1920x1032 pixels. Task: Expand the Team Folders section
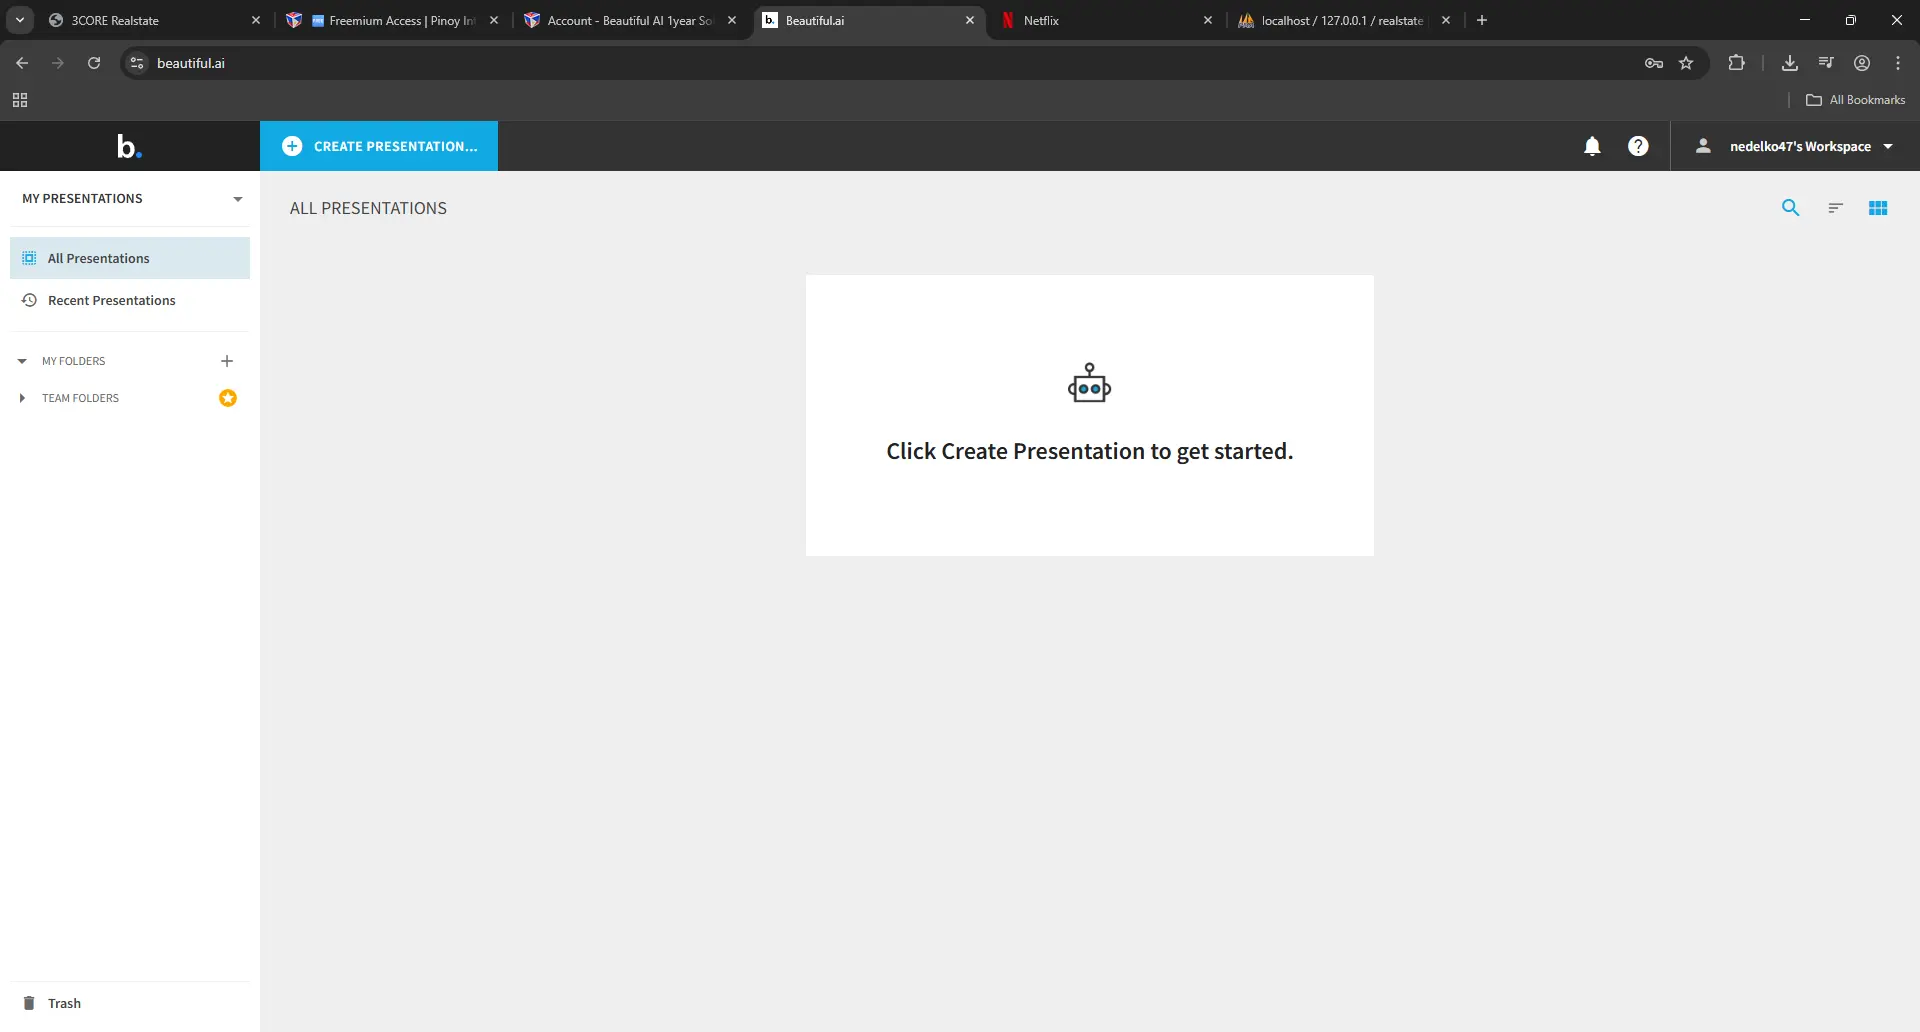click(x=22, y=398)
